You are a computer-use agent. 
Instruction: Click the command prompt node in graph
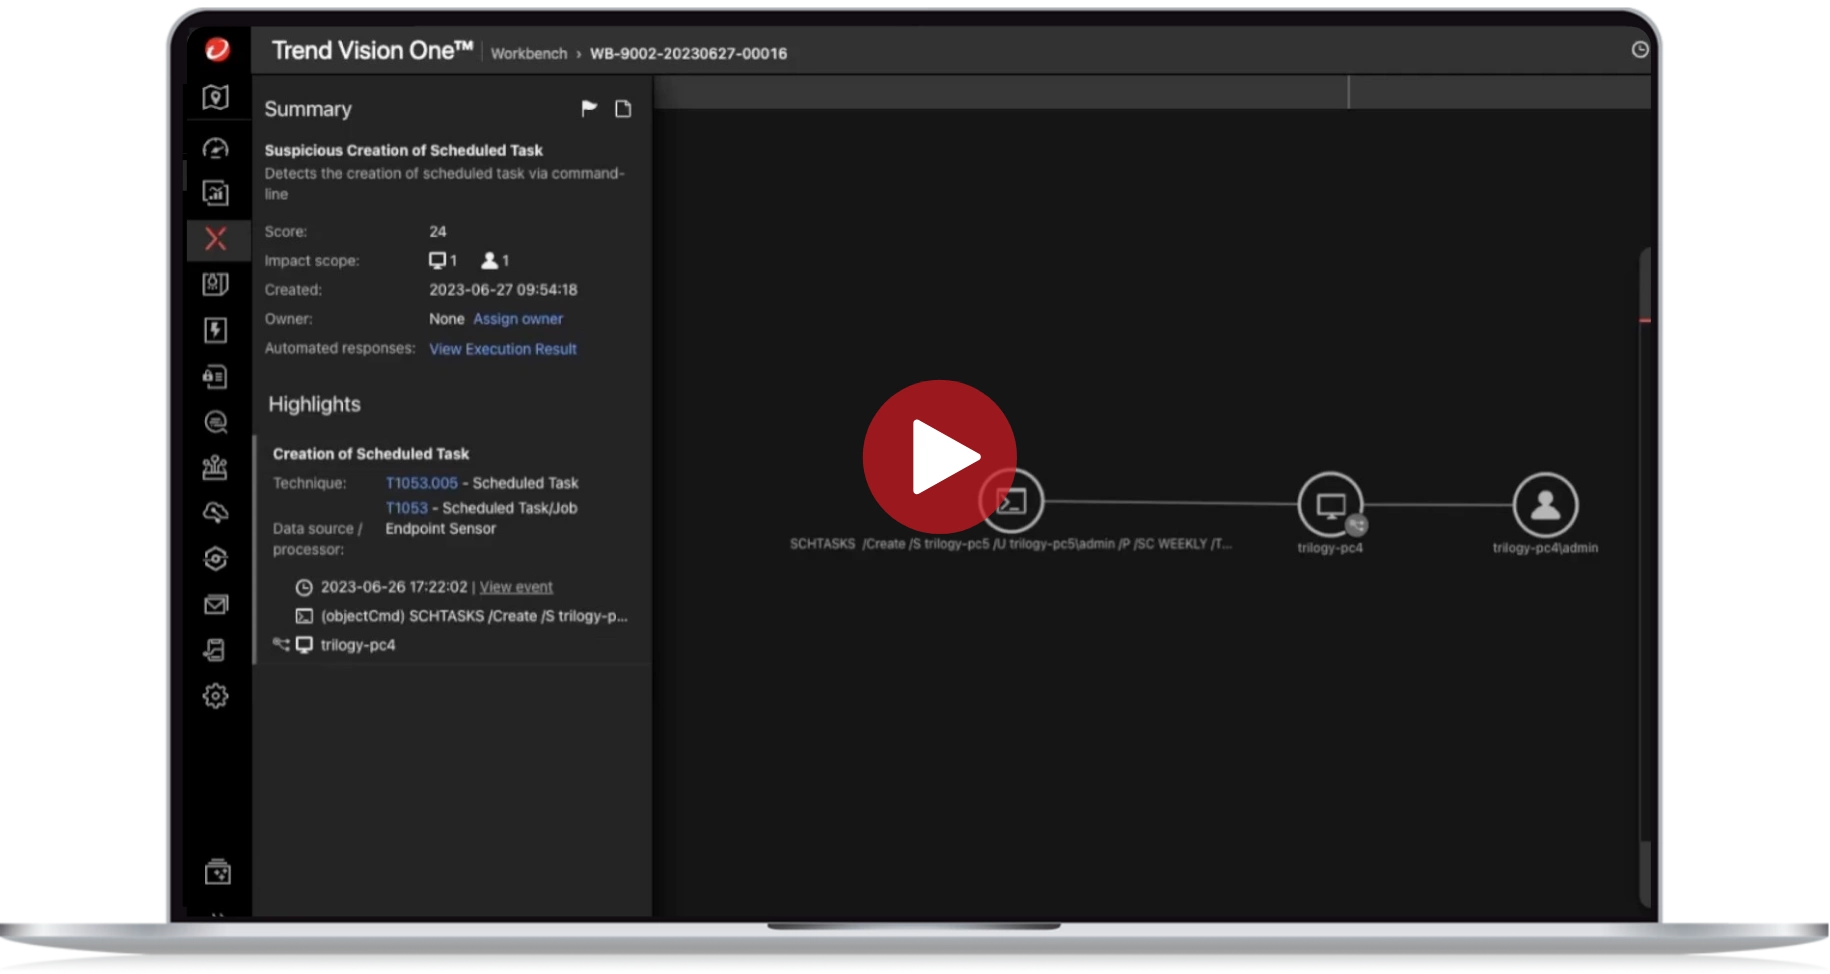(x=1011, y=502)
